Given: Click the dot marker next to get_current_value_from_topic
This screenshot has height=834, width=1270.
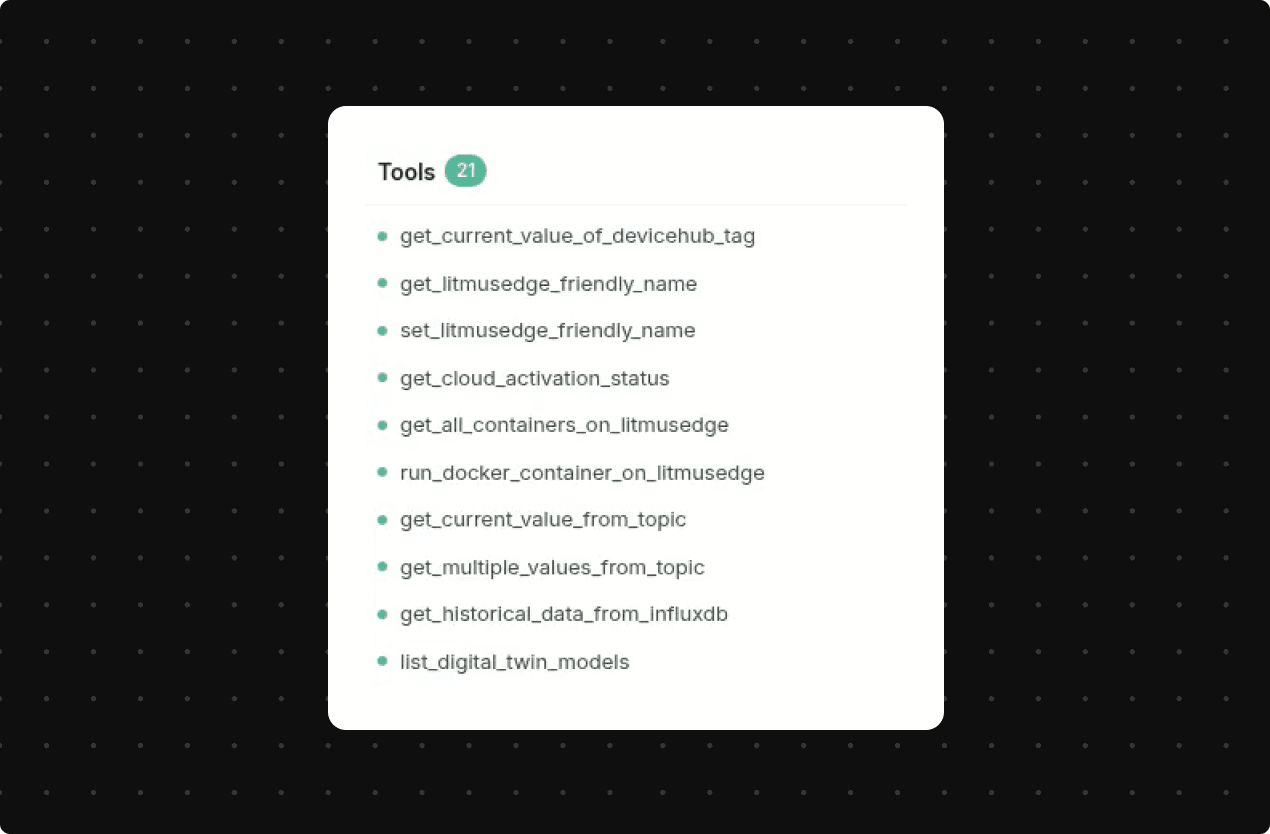Looking at the screenshot, I should click(383, 519).
